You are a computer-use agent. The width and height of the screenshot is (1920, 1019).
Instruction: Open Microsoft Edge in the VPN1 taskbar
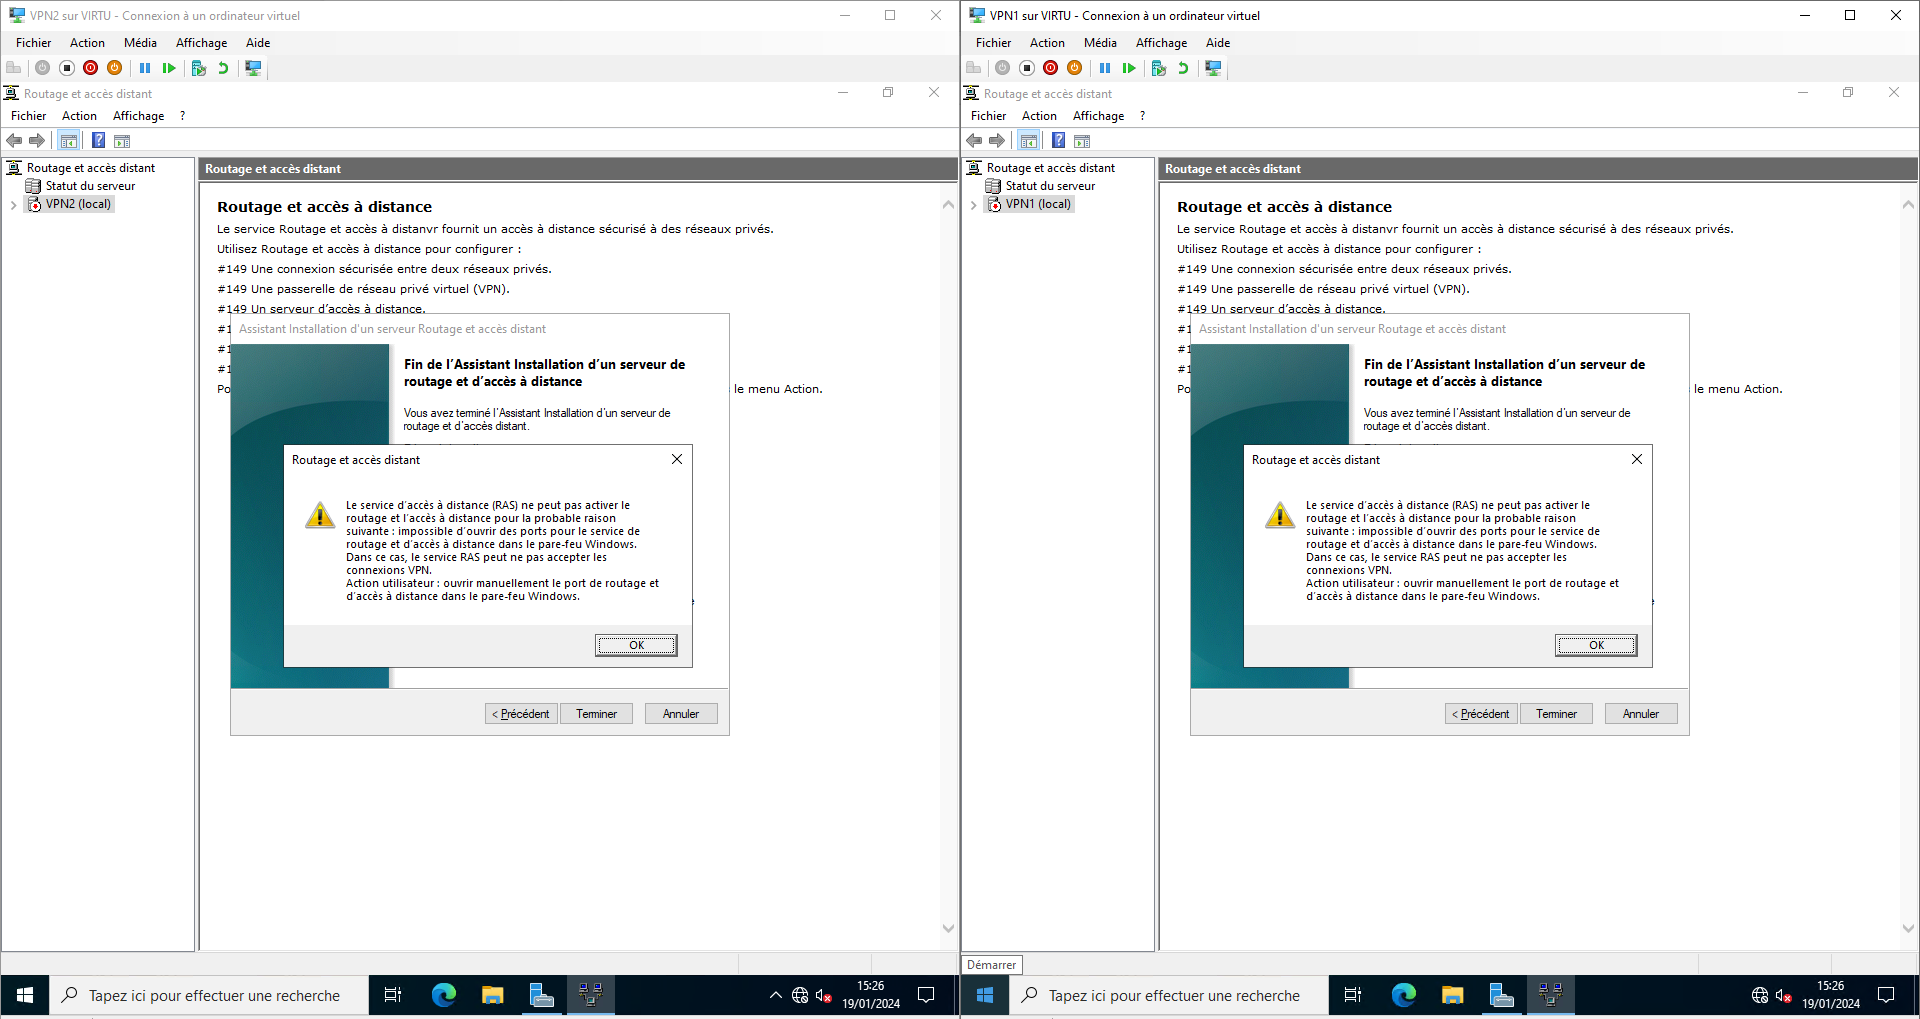[x=1403, y=995]
